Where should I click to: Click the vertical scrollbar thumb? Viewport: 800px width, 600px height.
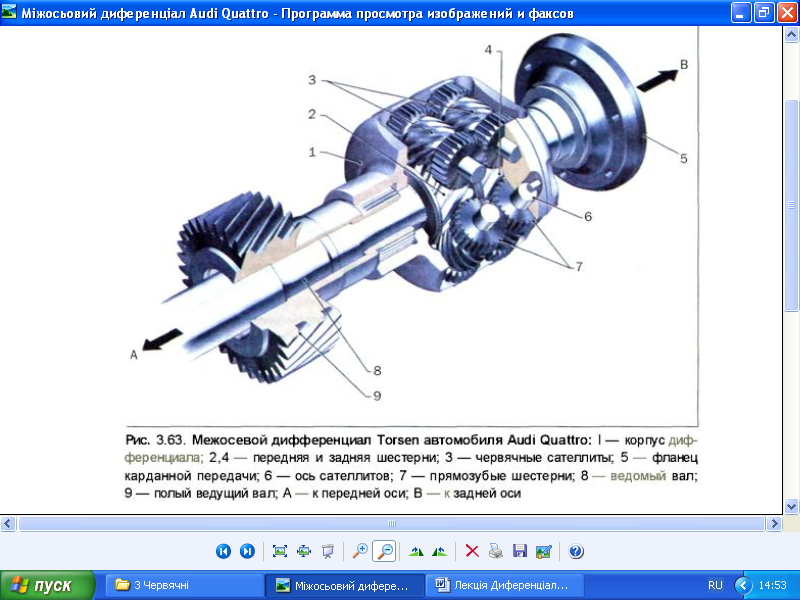[x=791, y=205]
